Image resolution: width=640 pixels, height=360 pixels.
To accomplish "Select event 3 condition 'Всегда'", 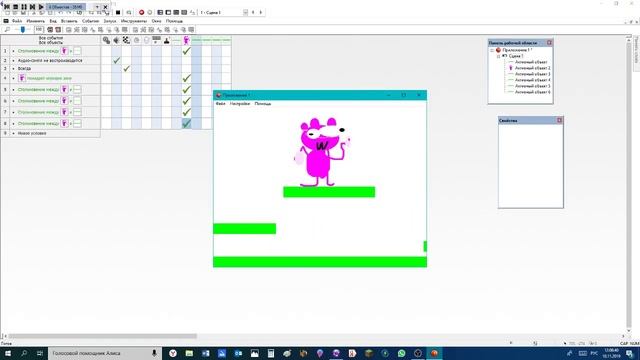I will tap(24, 69).
